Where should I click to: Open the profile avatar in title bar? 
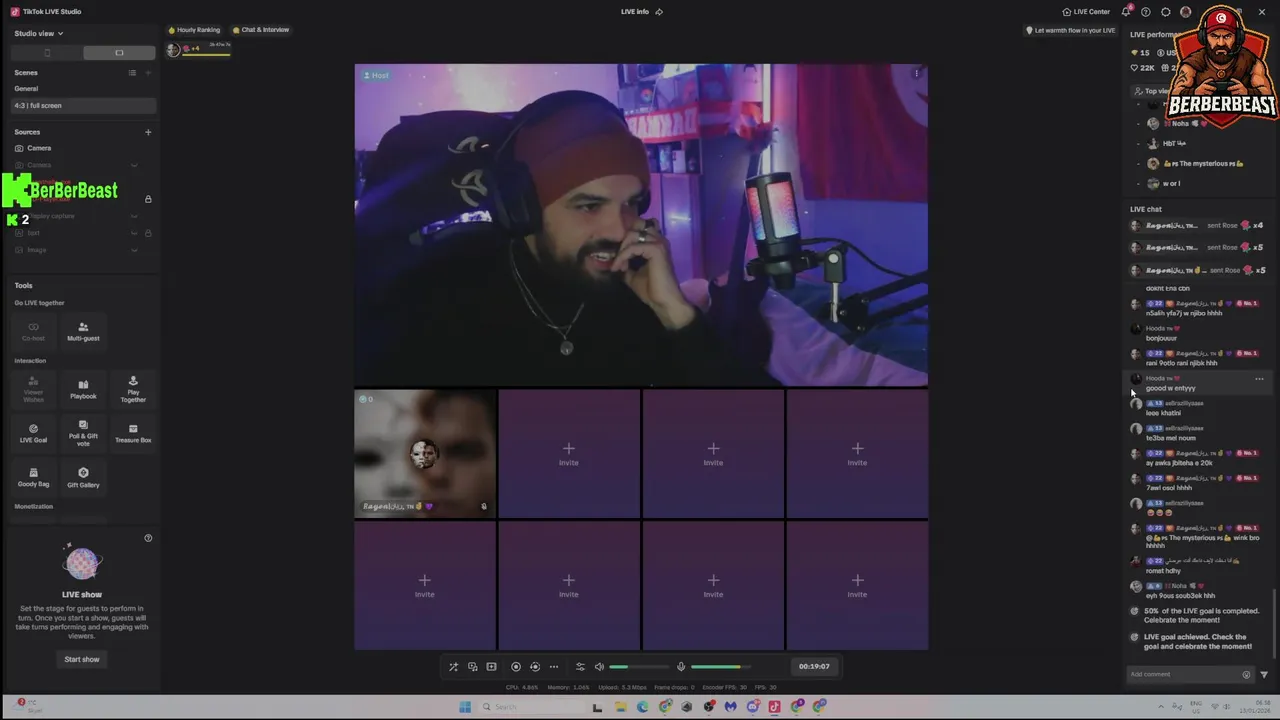point(1186,12)
